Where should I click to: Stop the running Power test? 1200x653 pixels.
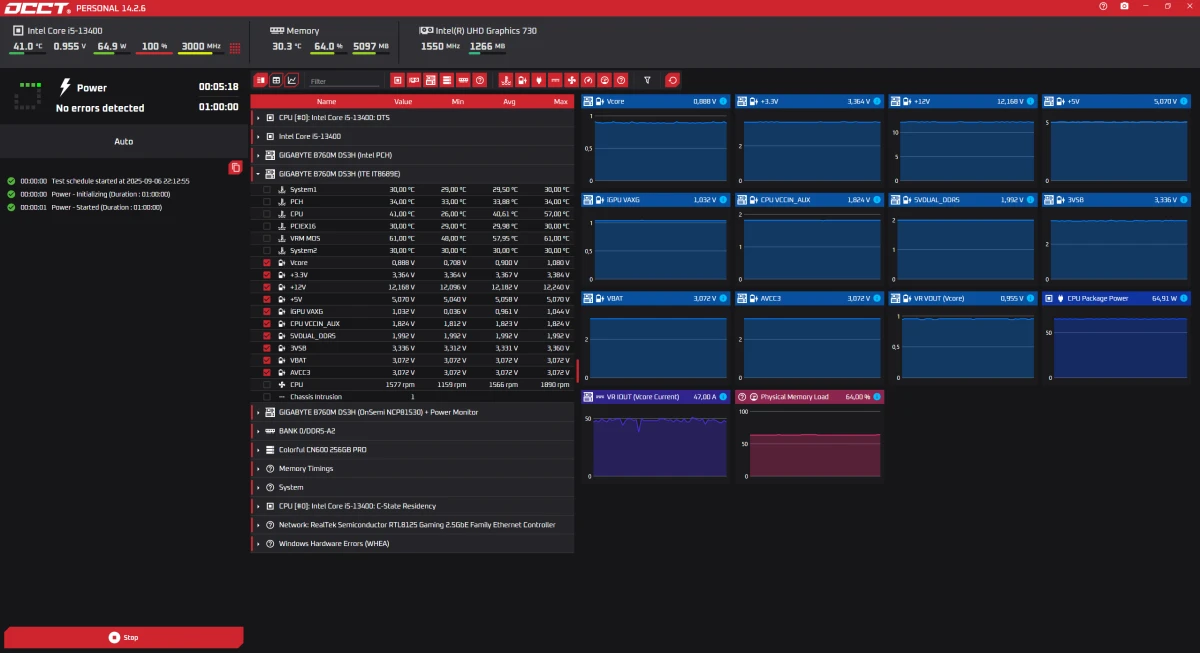pyautogui.click(x=124, y=637)
